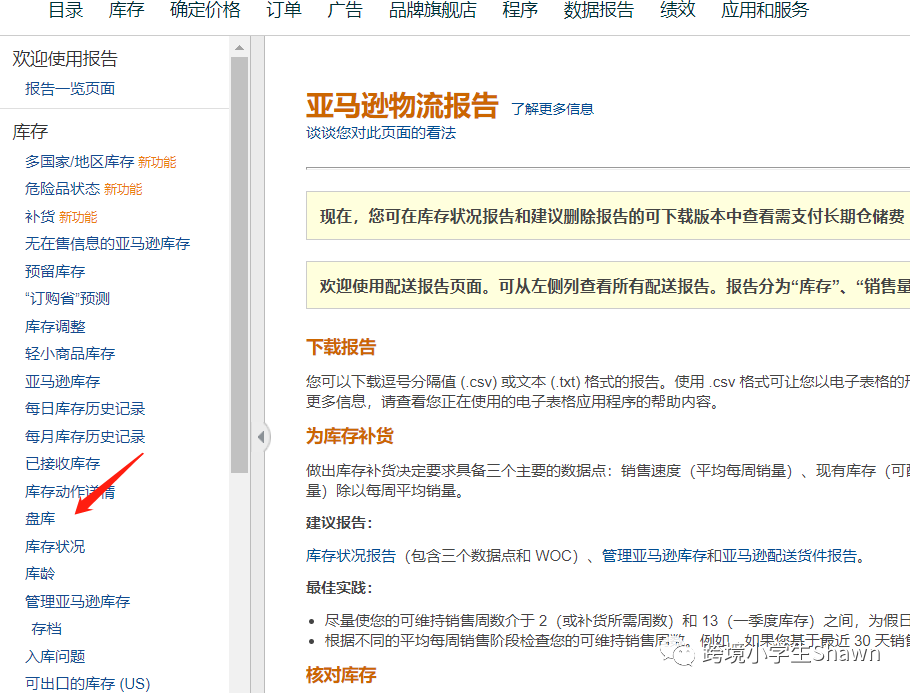Open the 补货 report link

tap(39, 216)
